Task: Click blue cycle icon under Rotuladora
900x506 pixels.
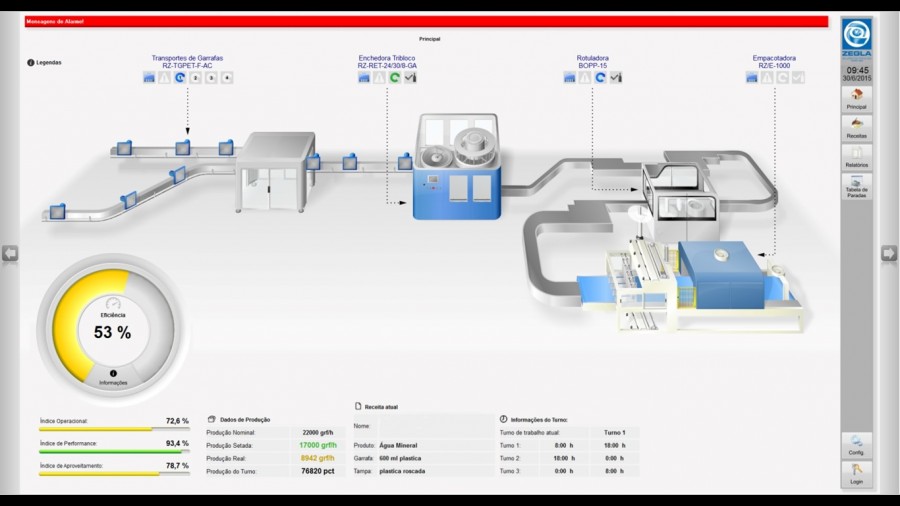Action: click(600, 77)
